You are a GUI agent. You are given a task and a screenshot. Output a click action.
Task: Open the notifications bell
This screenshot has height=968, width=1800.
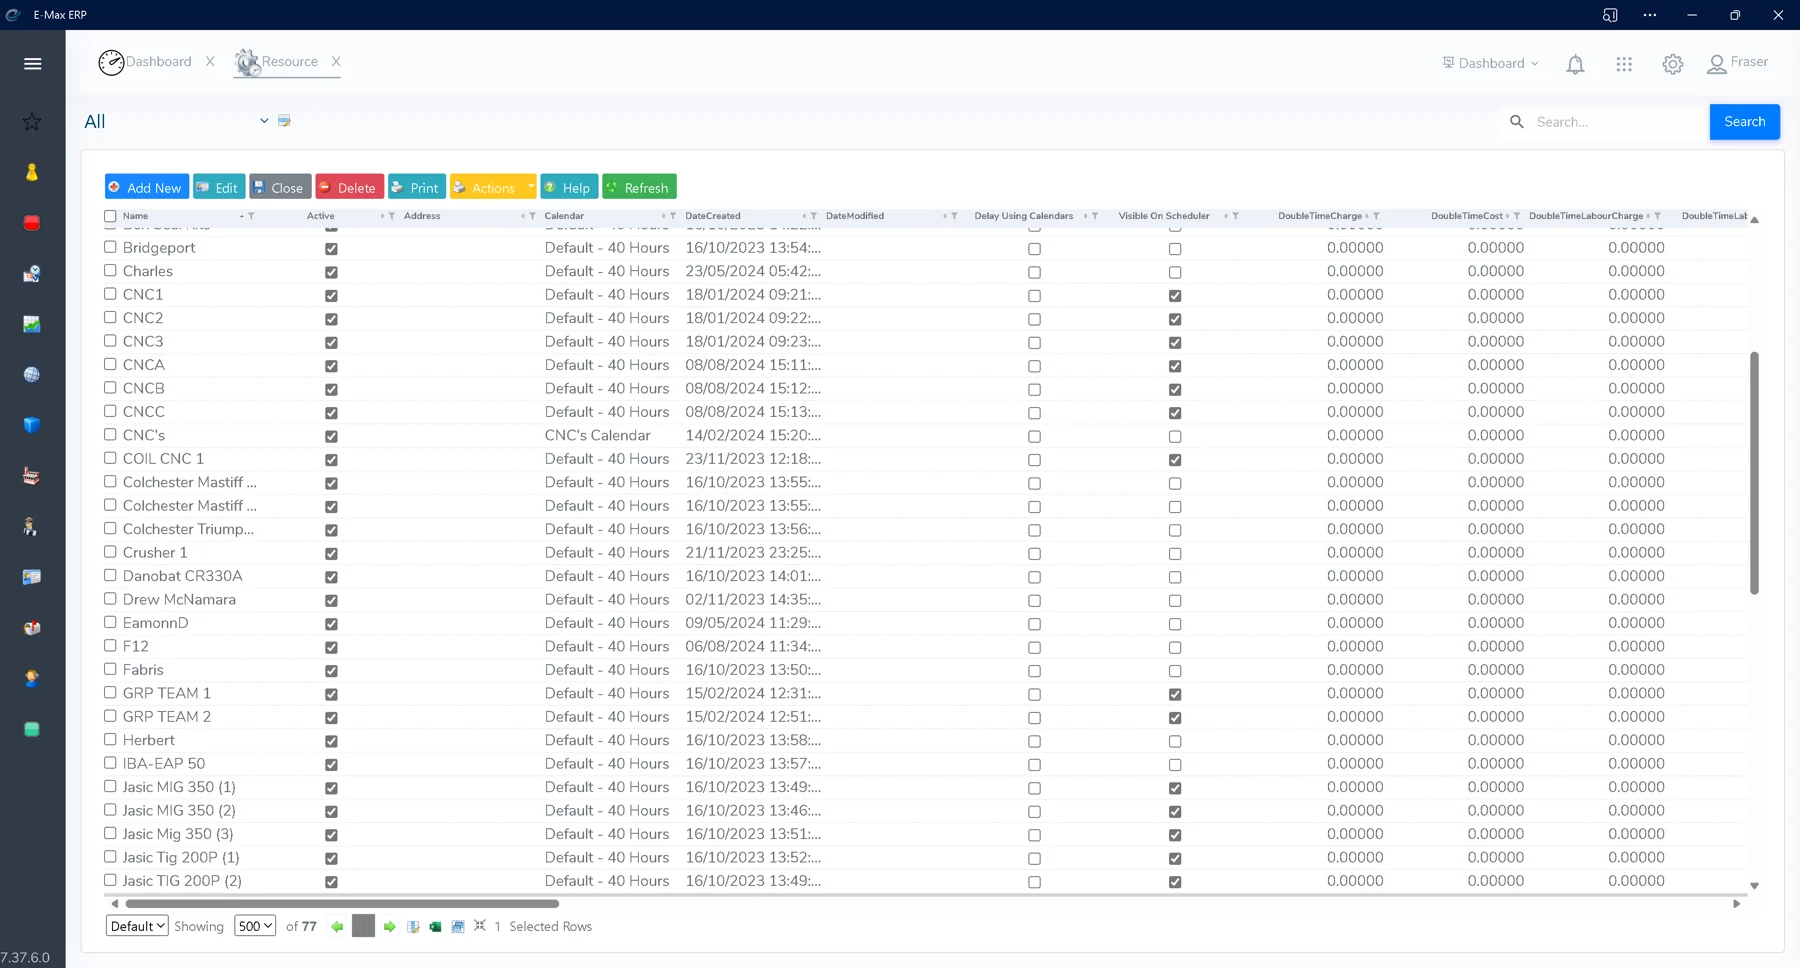tap(1575, 64)
